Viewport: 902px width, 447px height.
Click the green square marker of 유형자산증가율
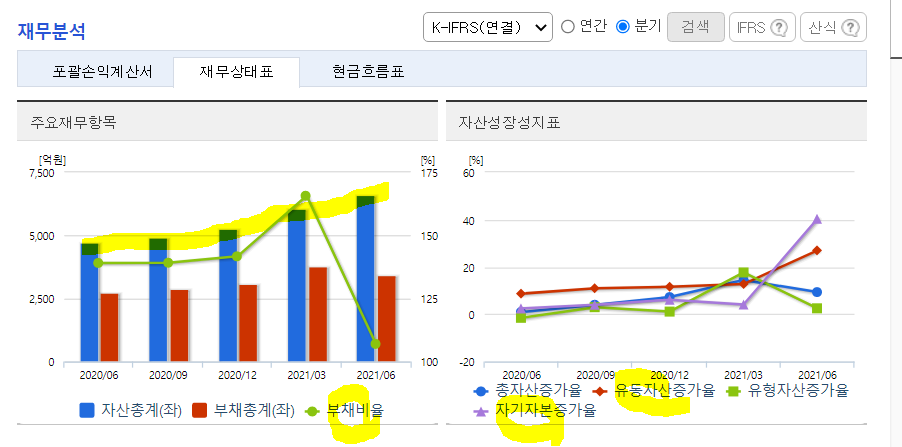pos(735,391)
